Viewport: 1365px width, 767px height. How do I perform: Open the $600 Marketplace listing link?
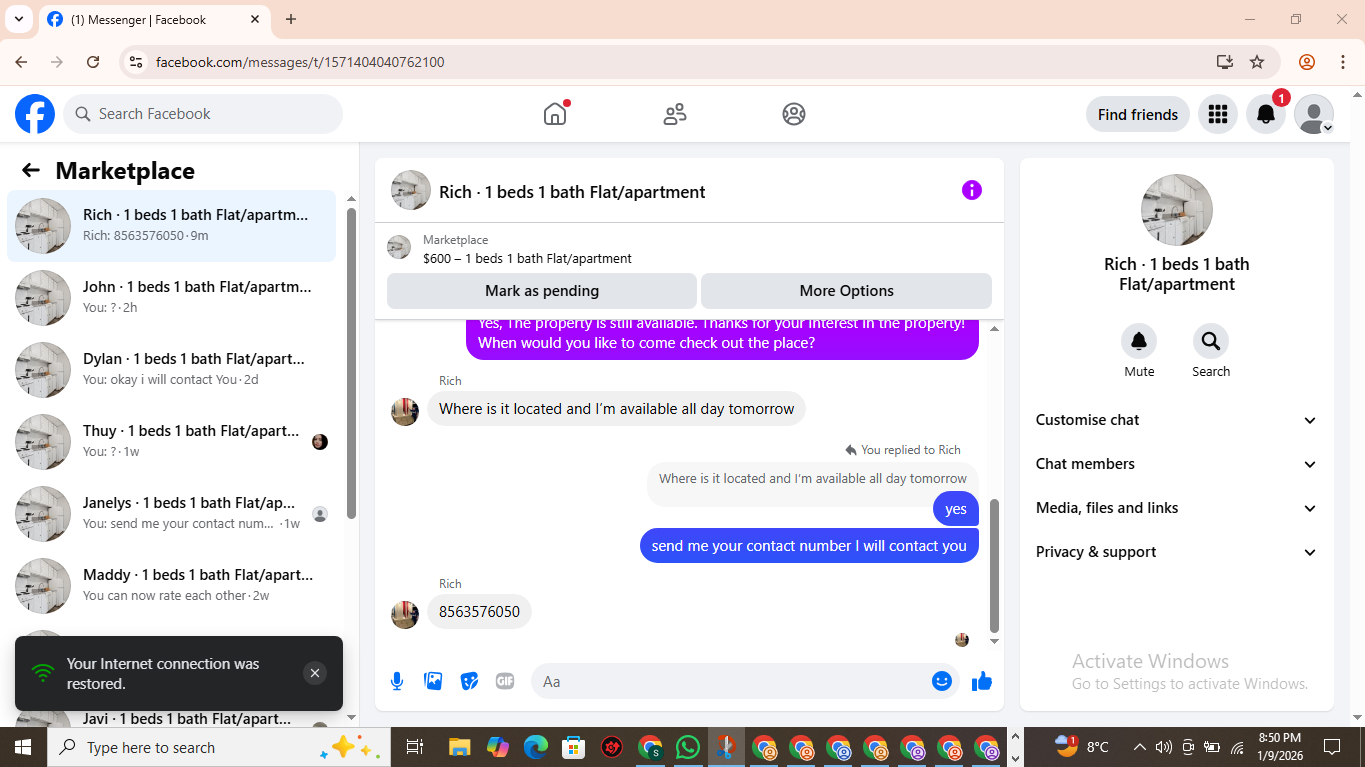click(x=527, y=258)
